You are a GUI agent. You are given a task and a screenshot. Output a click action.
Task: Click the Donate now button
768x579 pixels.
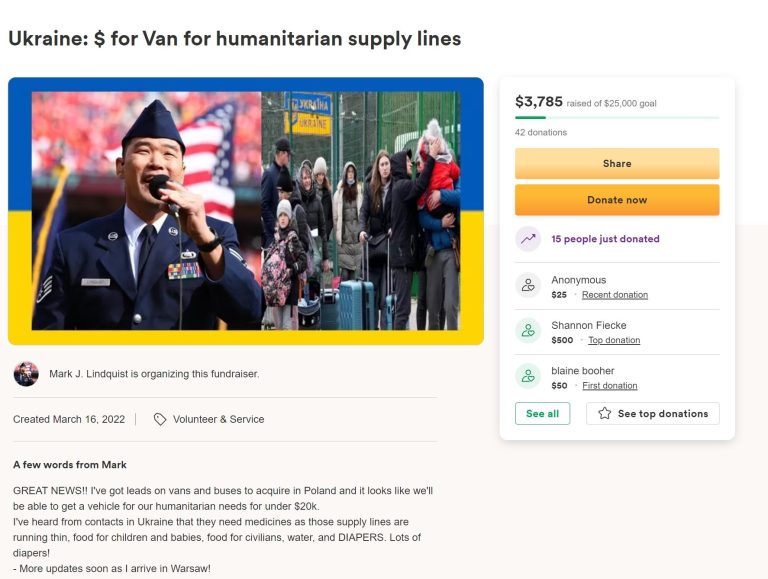617,200
